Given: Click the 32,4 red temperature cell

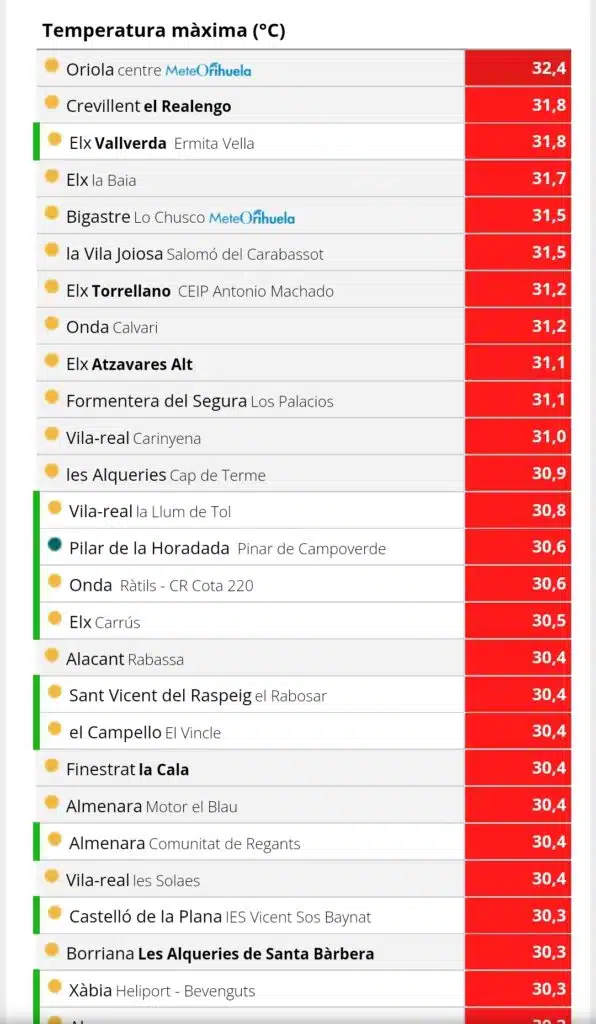Looking at the screenshot, I should pyautogui.click(x=518, y=68).
